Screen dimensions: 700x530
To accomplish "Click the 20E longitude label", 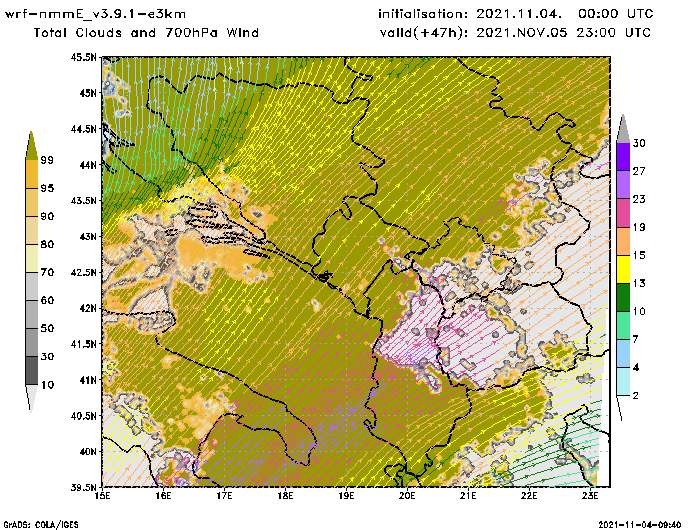I will [407, 496].
